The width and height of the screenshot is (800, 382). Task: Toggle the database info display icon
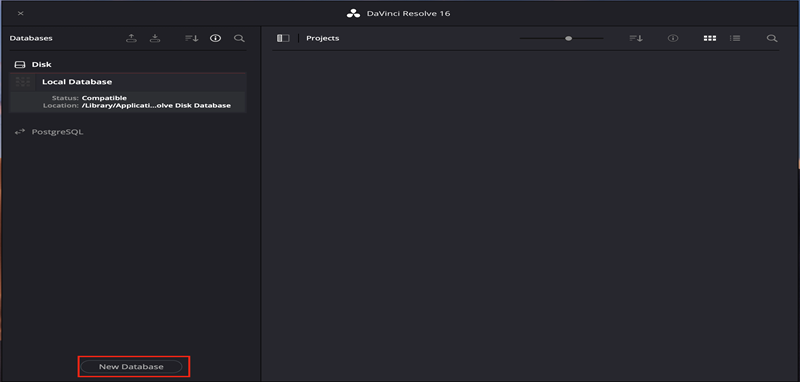[x=215, y=38]
